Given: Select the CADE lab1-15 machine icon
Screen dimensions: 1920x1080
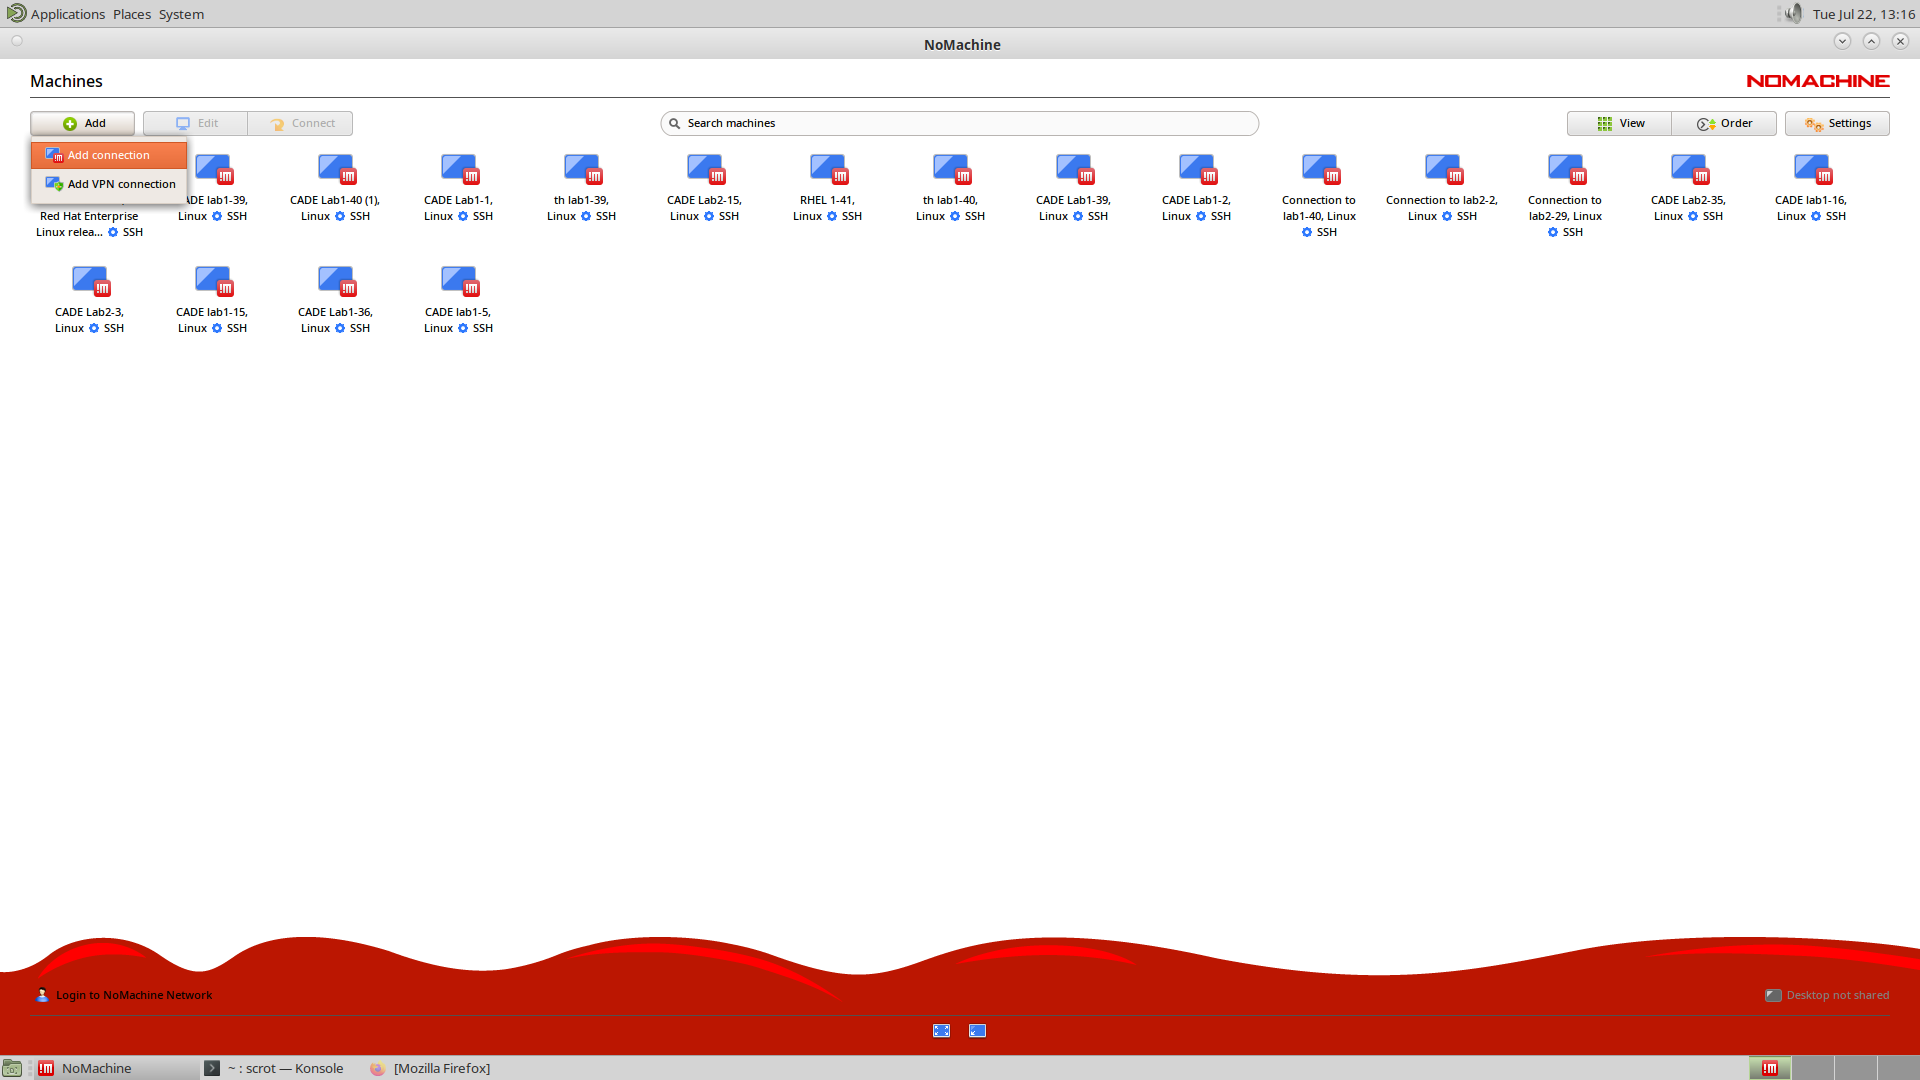Looking at the screenshot, I should pyautogui.click(x=213, y=281).
